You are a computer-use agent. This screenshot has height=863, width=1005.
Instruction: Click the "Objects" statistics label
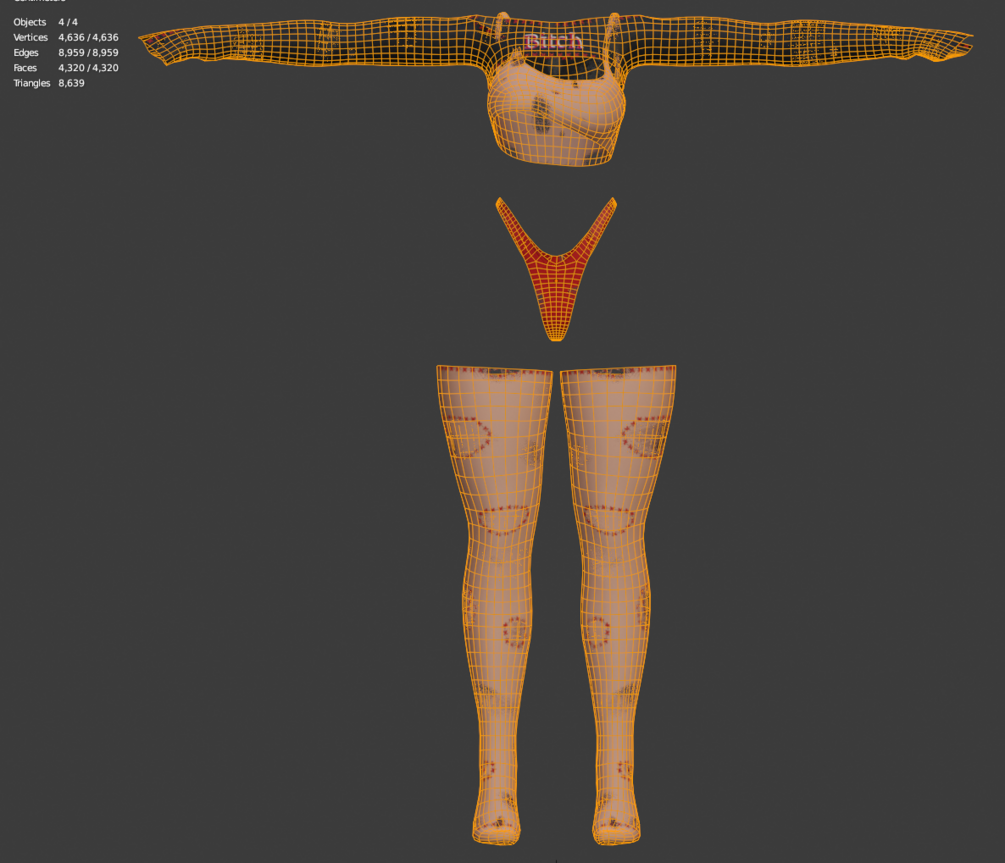(29, 22)
